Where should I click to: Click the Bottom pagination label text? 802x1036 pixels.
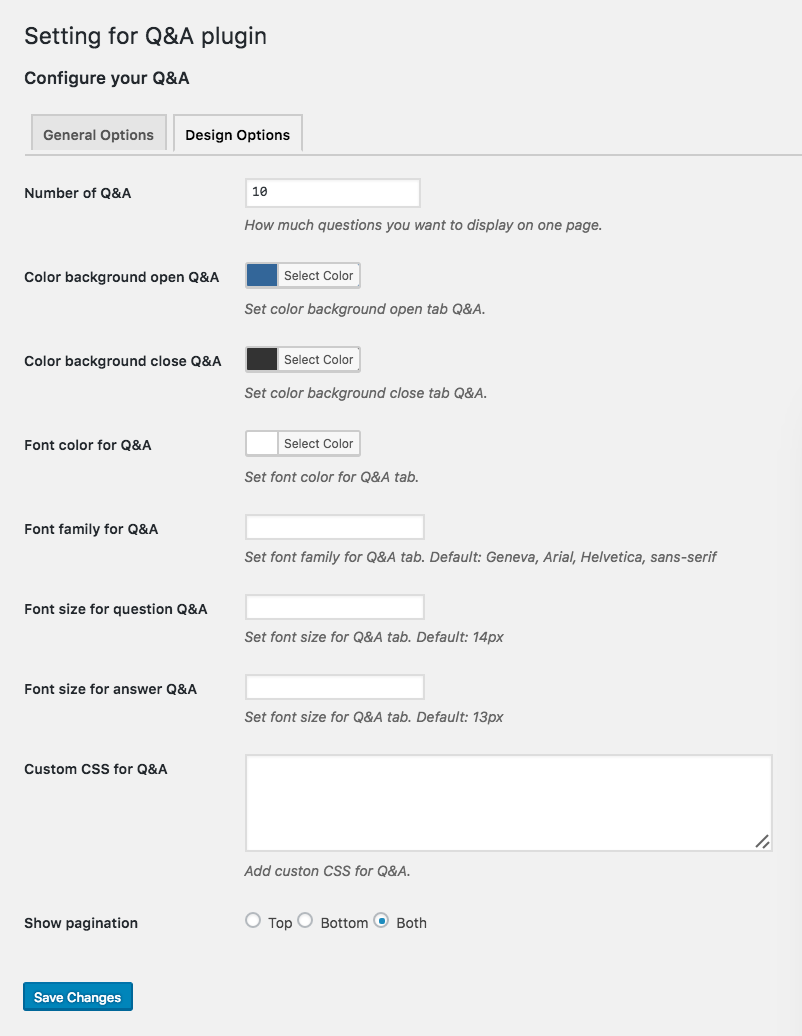(x=344, y=923)
